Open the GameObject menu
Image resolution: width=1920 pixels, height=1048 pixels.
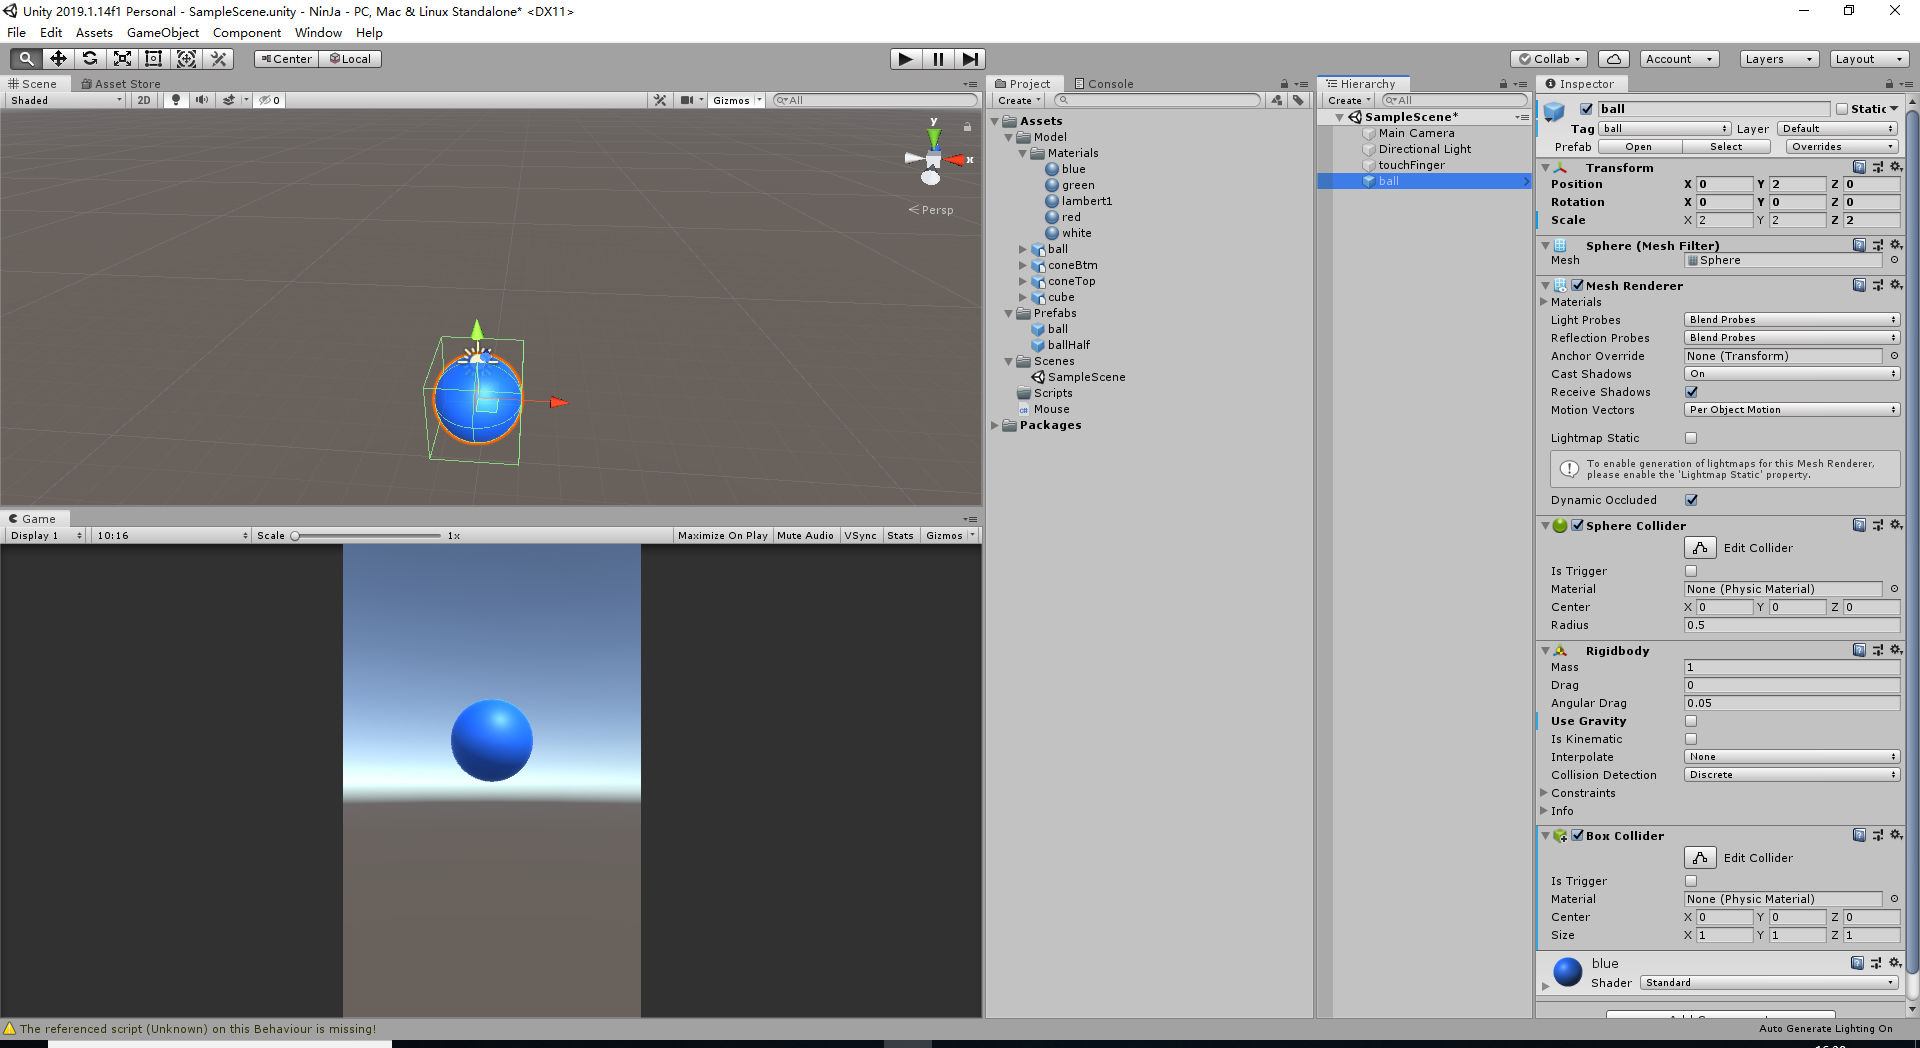tap(163, 33)
